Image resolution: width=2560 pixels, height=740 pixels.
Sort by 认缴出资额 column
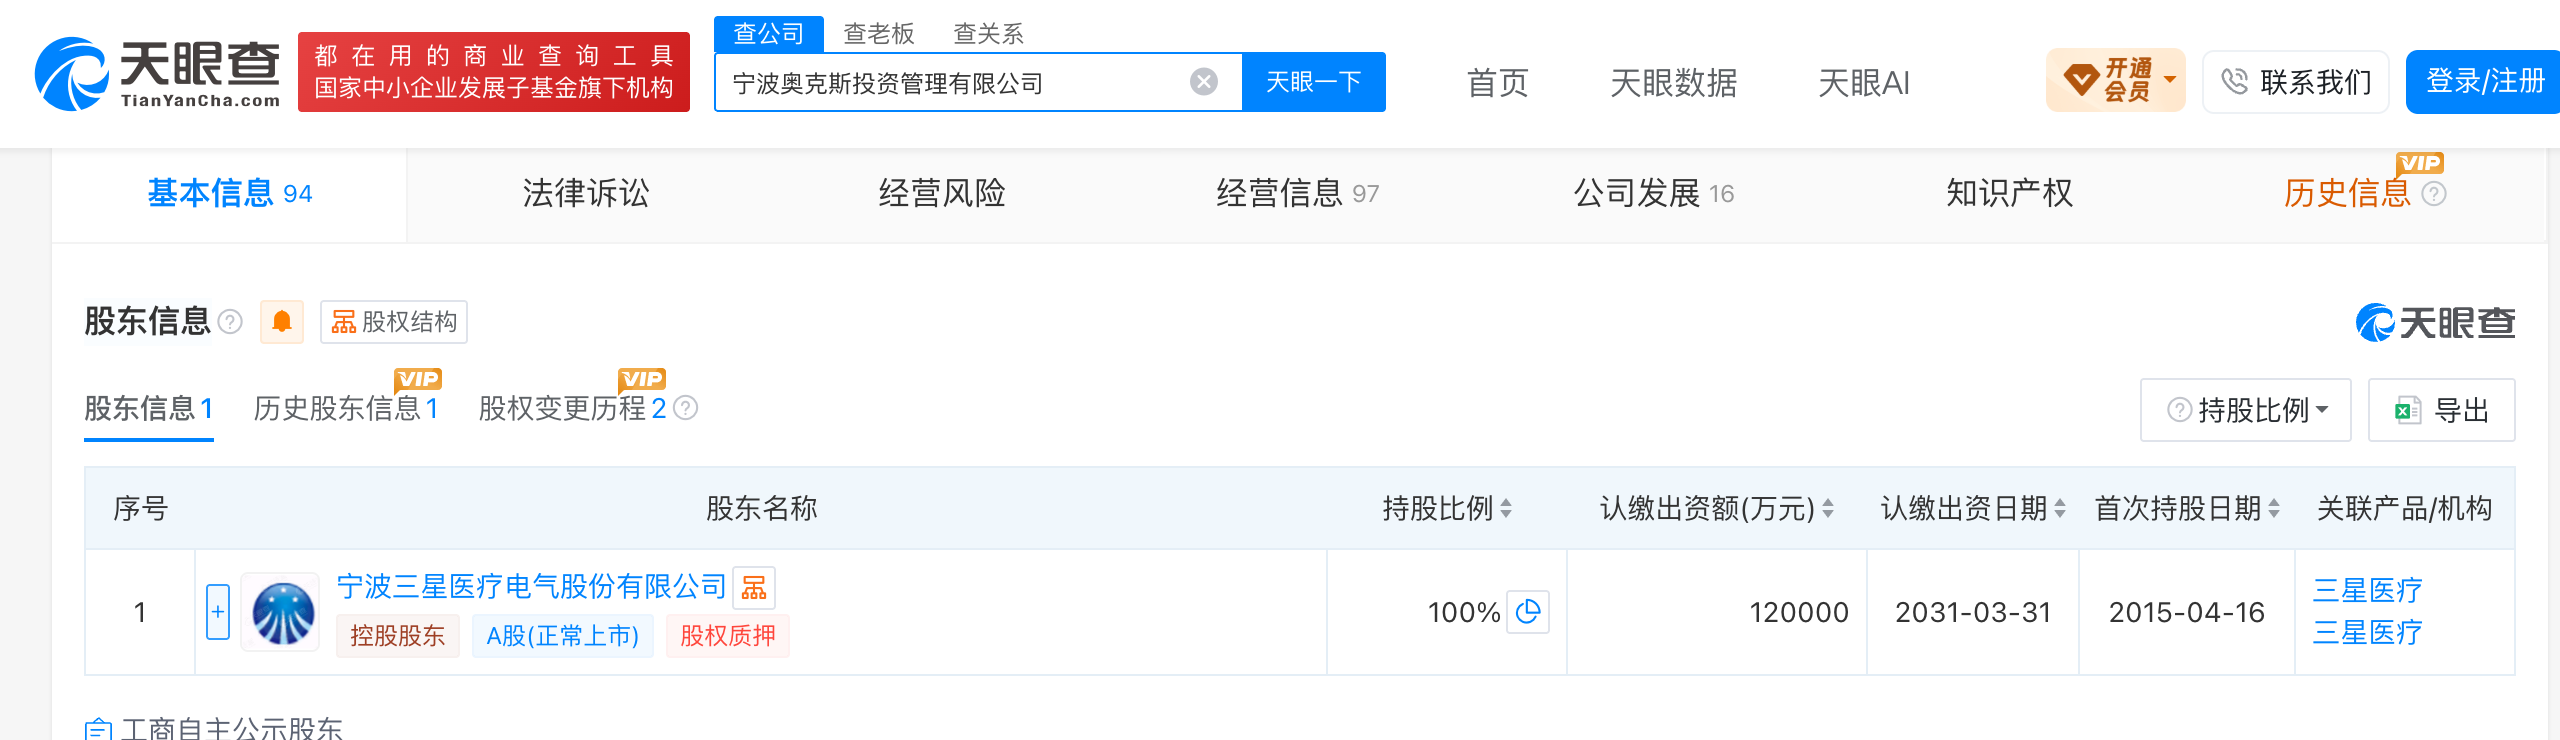click(1828, 509)
